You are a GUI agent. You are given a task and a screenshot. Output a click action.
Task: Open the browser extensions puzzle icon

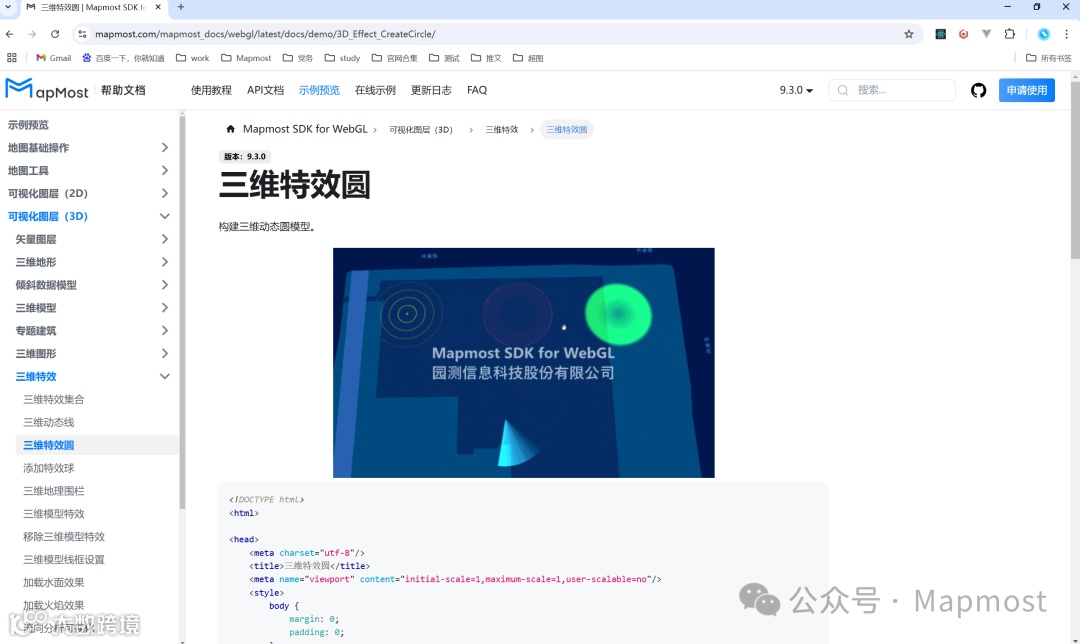1010,34
